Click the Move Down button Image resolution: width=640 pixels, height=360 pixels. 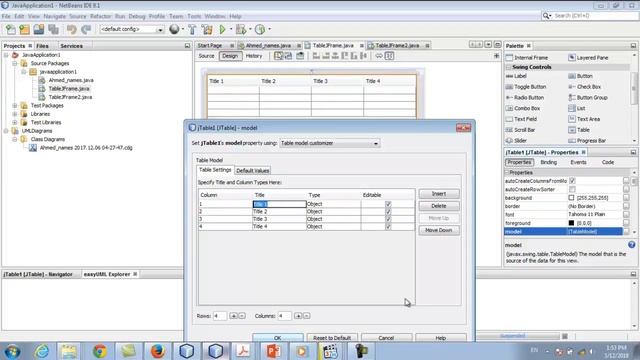point(439,230)
